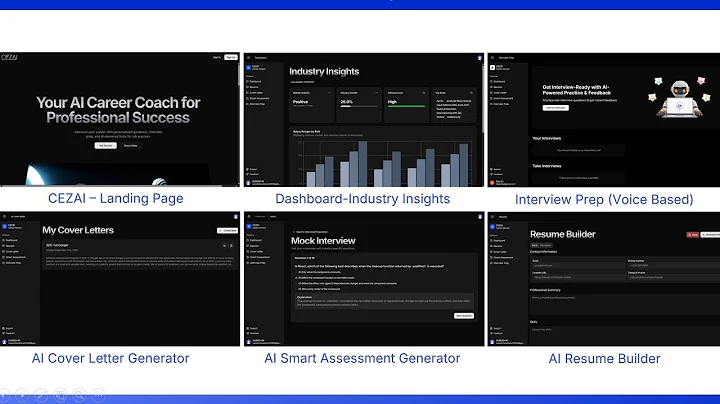Click the robot illustration in Interview Prep
The image size is (720, 404).
[679, 98]
